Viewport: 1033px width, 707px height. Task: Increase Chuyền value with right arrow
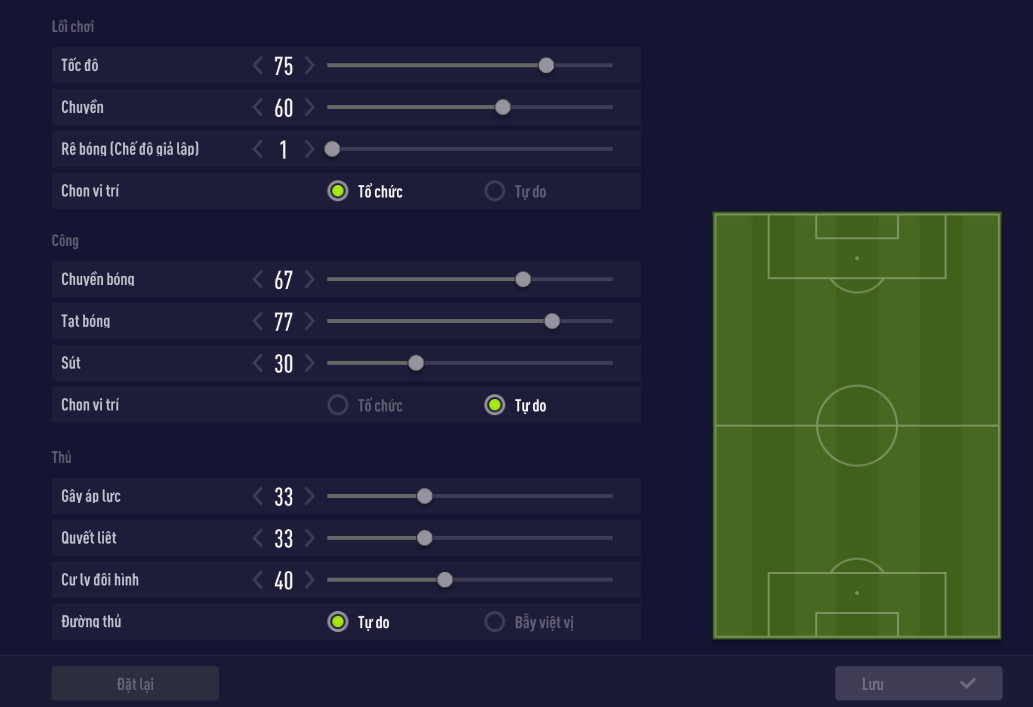(x=310, y=108)
